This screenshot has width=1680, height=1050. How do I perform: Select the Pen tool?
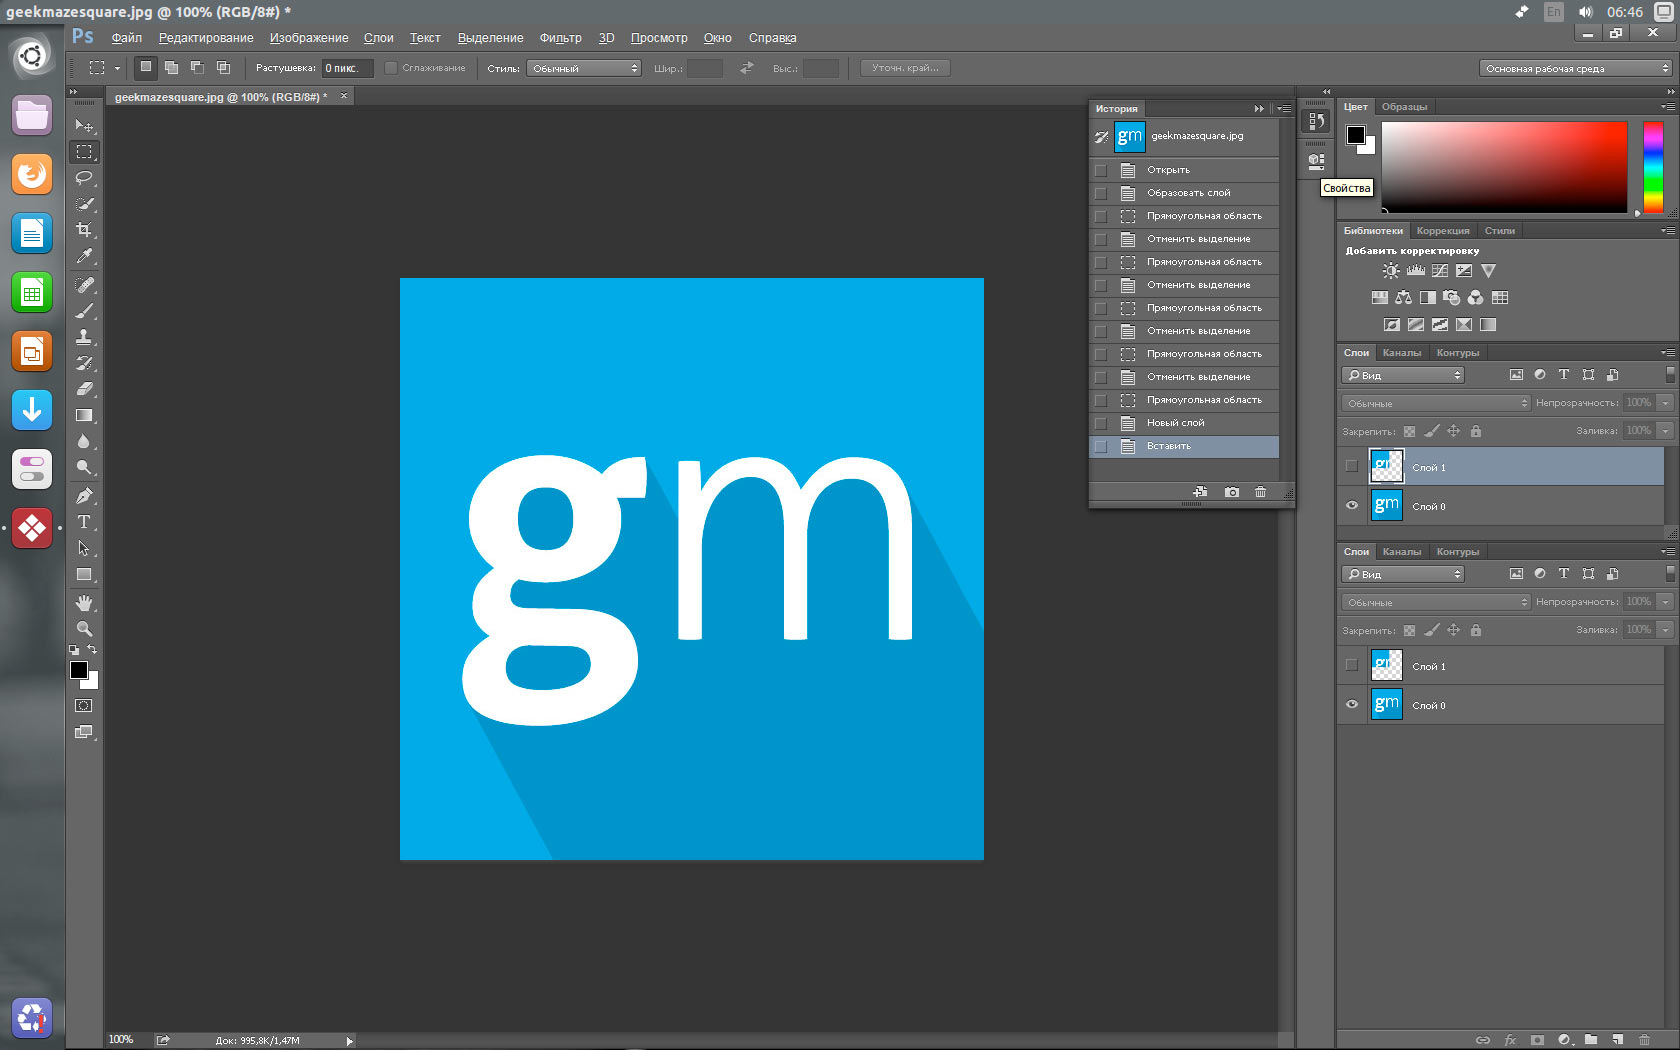(84, 496)
